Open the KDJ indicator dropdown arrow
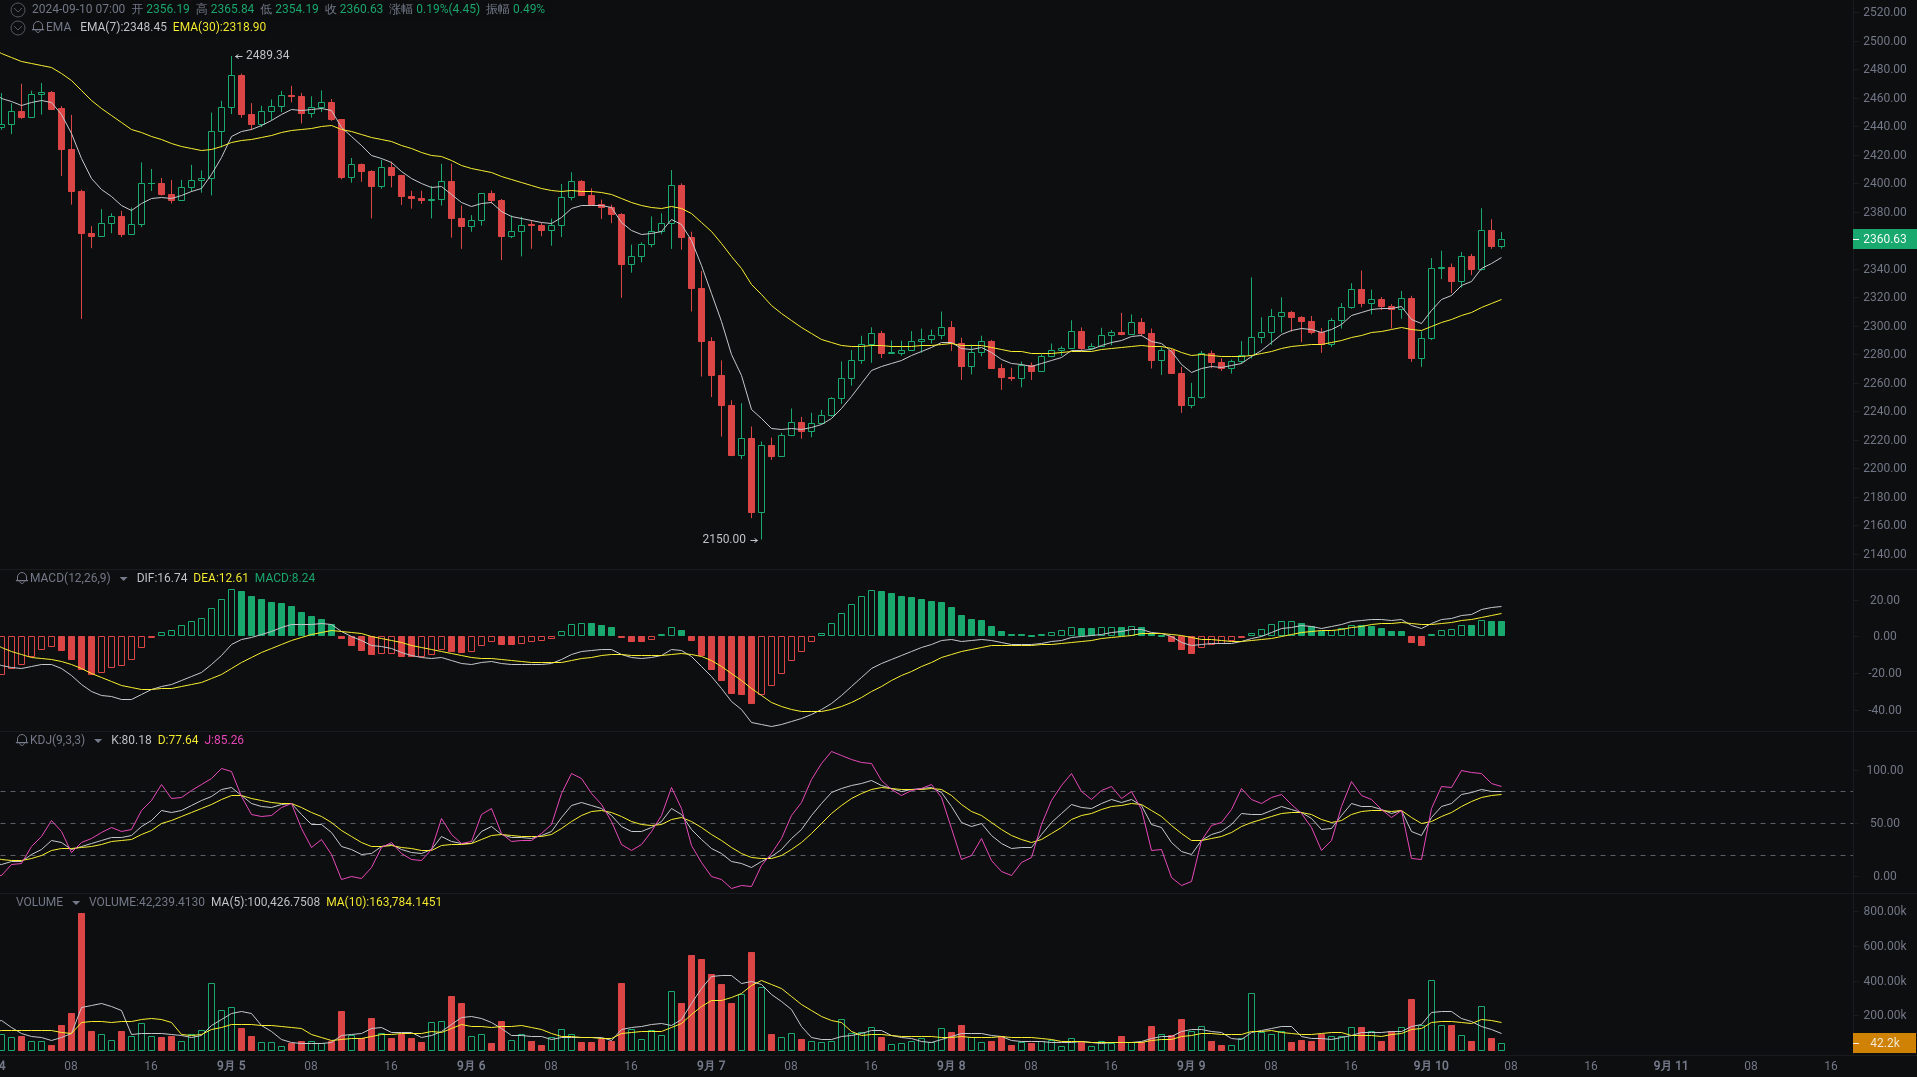 (97, 740)
